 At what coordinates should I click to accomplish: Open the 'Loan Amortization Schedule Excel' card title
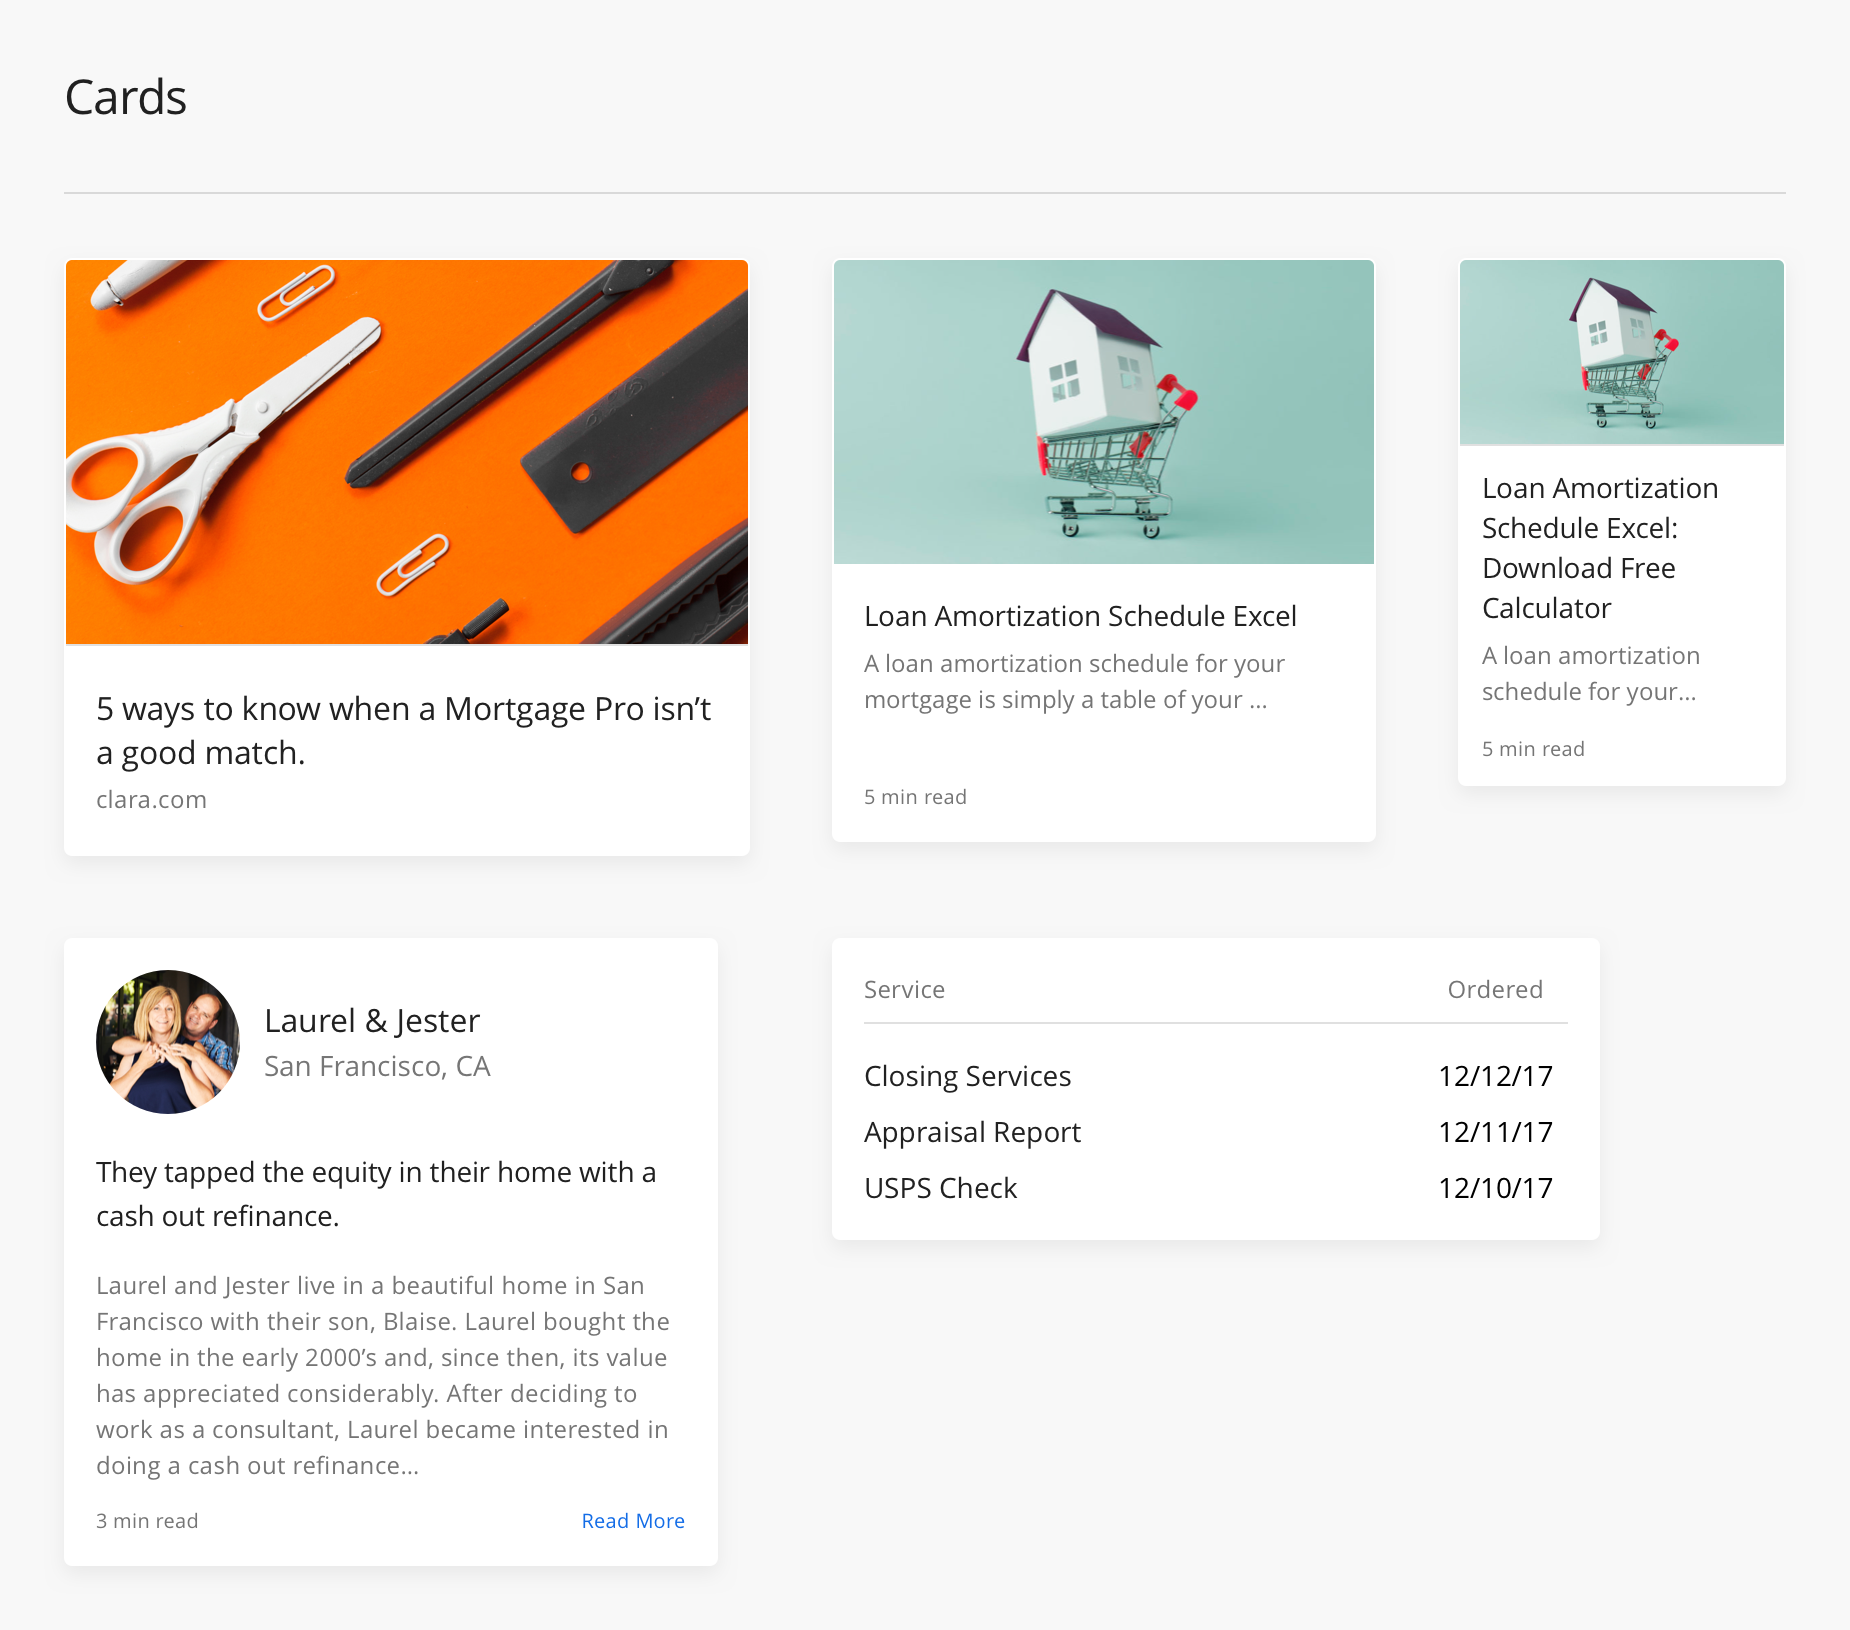pos(1080,616)
